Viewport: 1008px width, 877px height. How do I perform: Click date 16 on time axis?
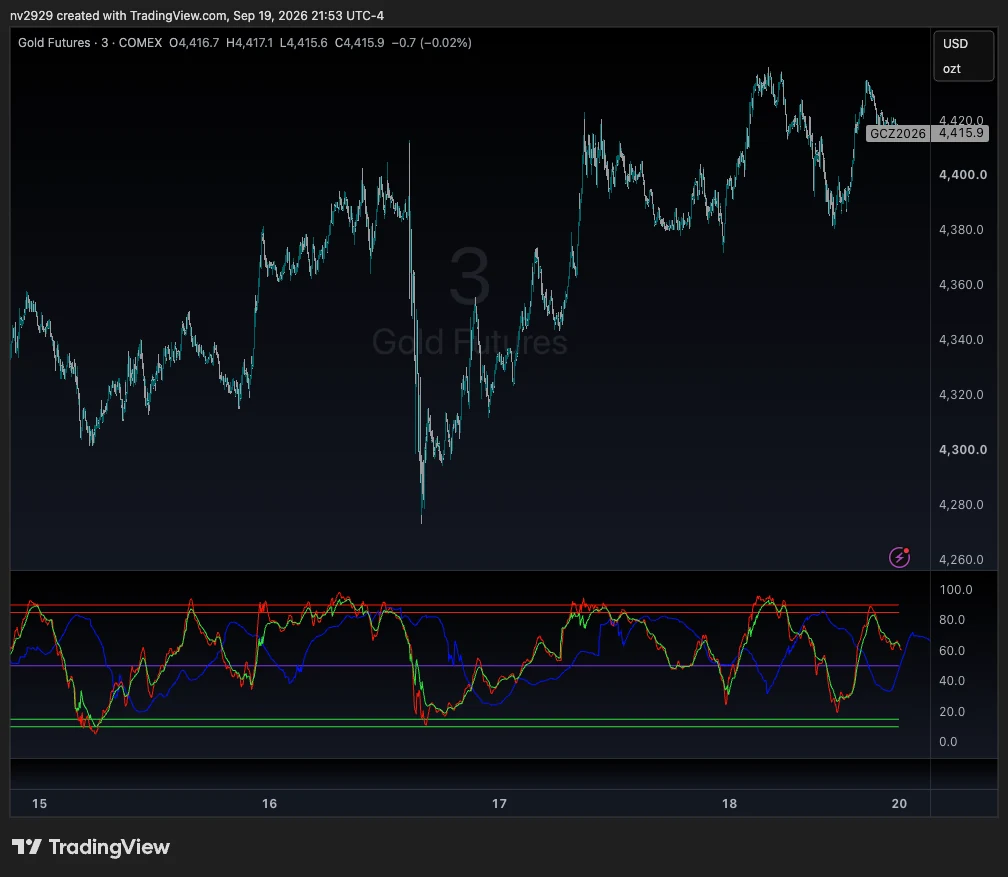pos(269,804)
